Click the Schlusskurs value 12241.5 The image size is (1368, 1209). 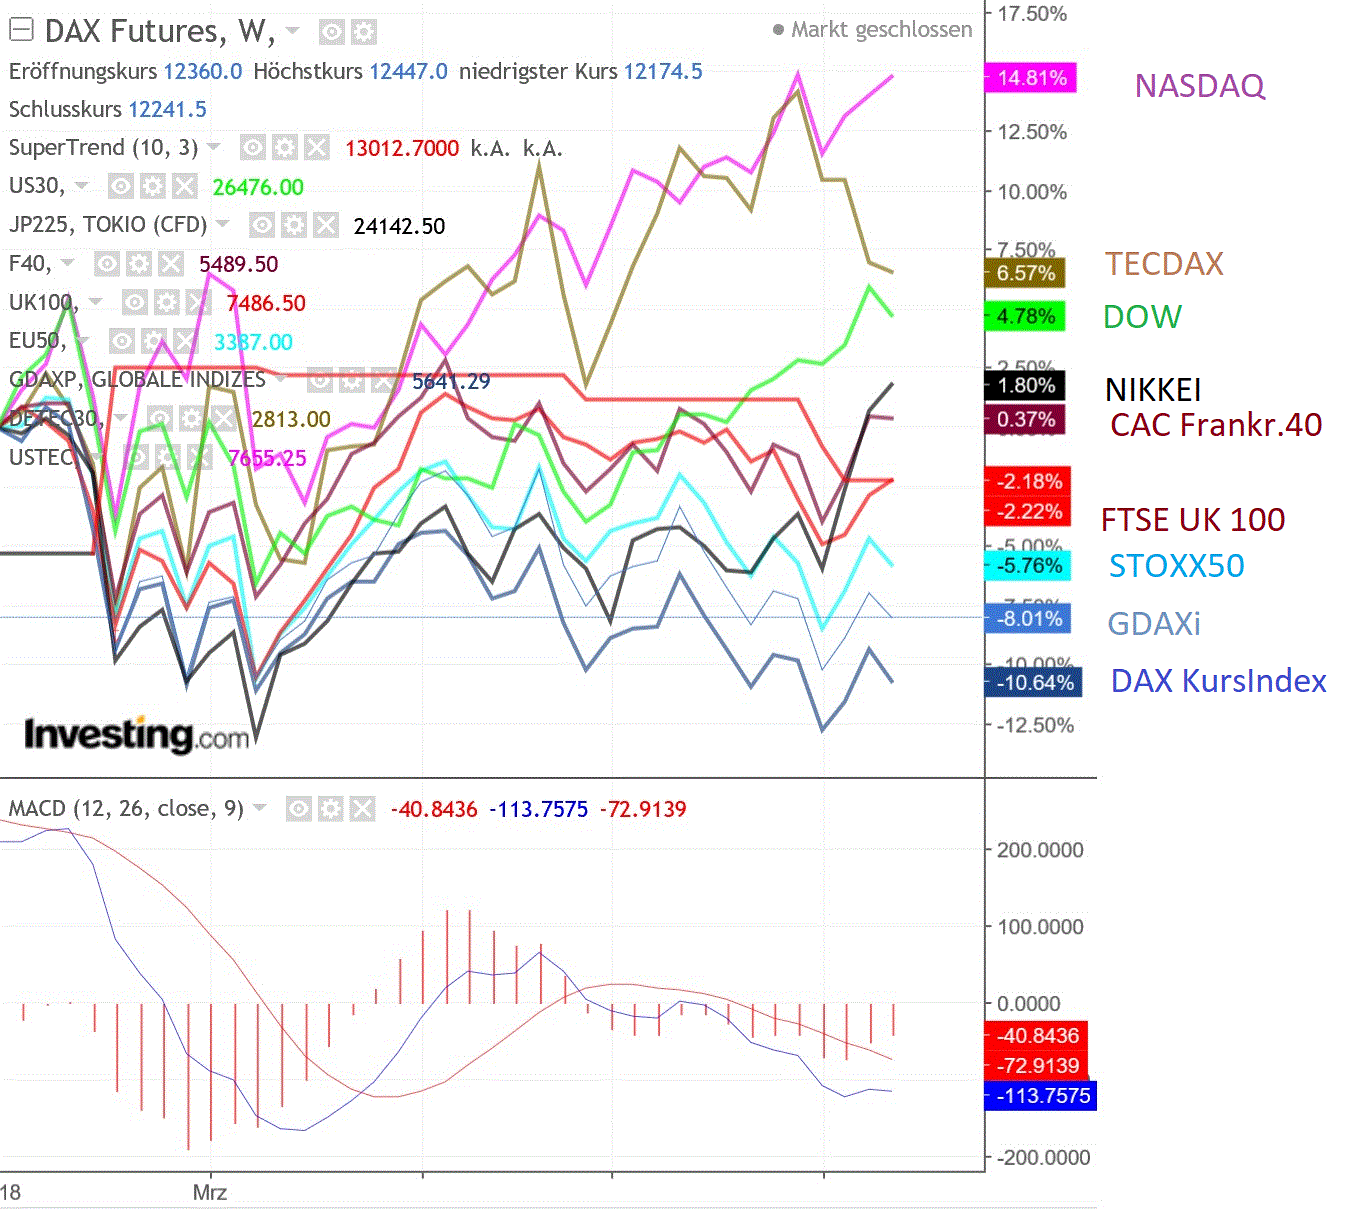click(168, 110)
